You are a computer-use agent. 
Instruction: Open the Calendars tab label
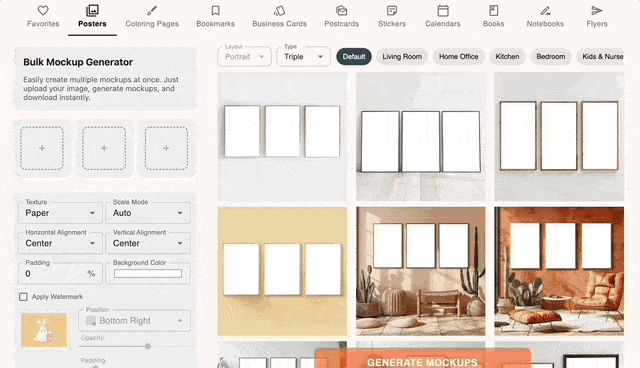coord(443,24)
